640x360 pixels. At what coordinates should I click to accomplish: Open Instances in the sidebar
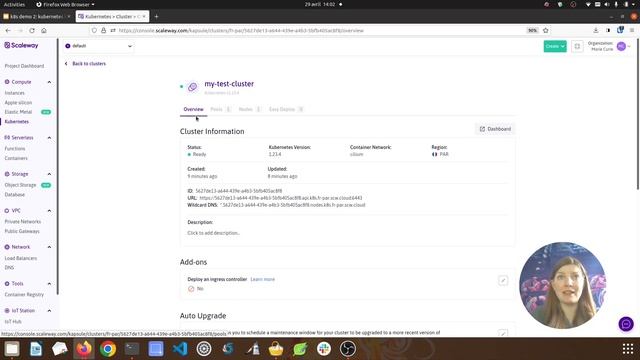pos(15,93)
